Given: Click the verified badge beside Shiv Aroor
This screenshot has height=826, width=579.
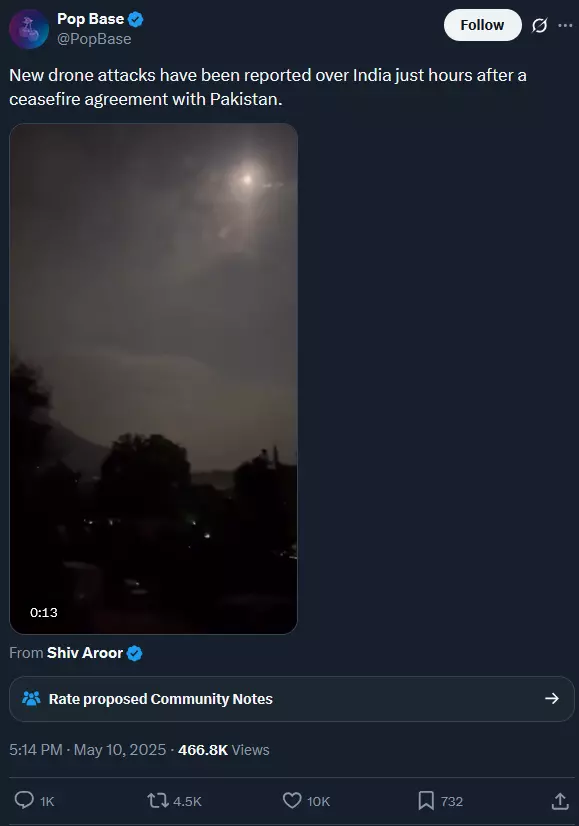Looking at the screenshot, I should coord(135,653).
